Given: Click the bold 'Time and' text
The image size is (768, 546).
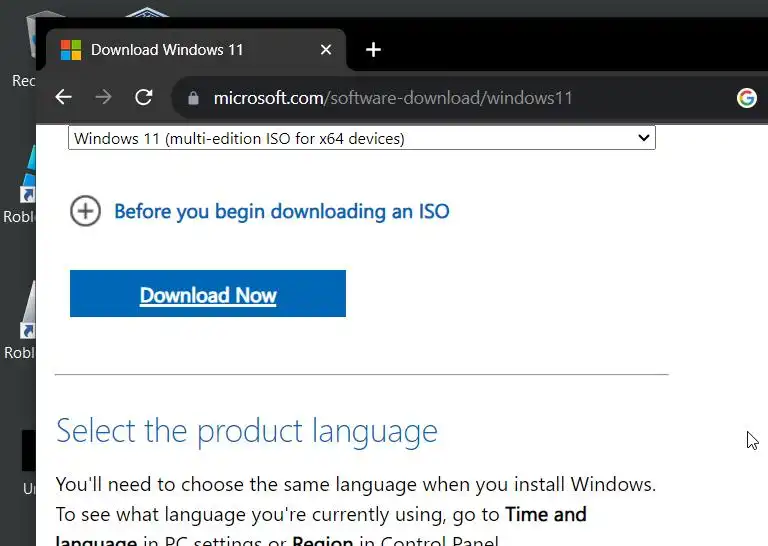Looking at the screenshot, I should click(x=546, y=514).
